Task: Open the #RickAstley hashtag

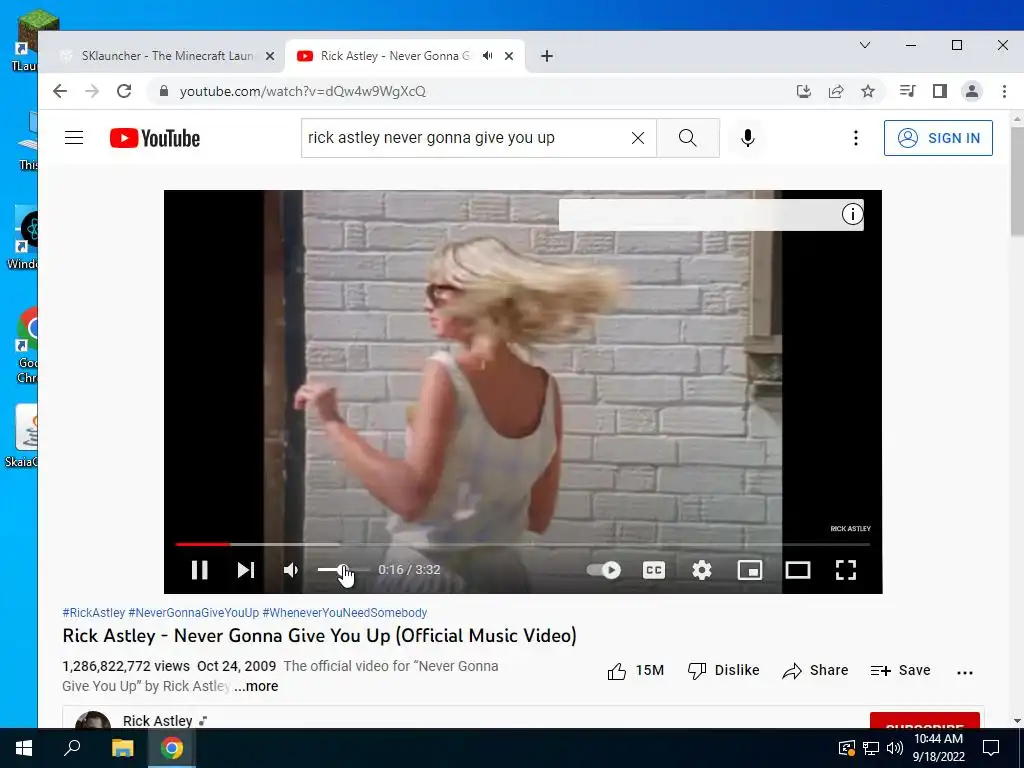Action: [93, 613]
